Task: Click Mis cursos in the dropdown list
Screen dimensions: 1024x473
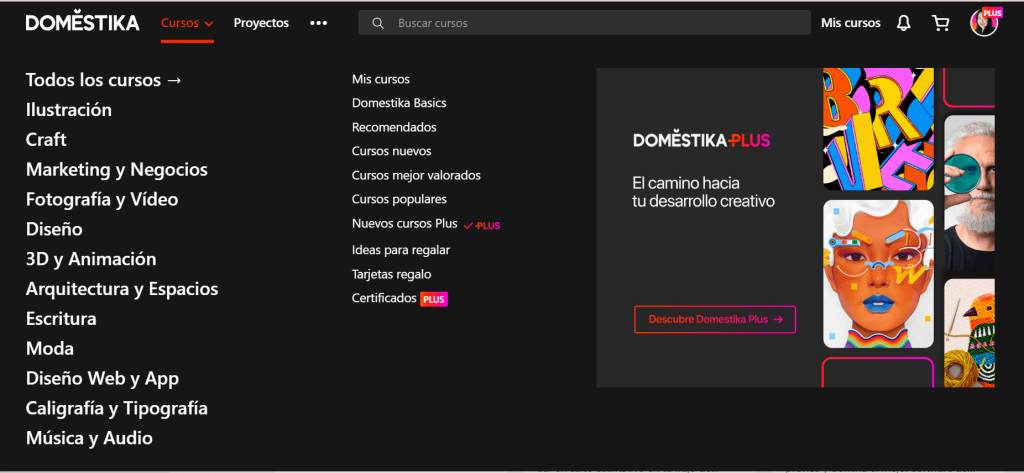Action: tap(381, 80)
